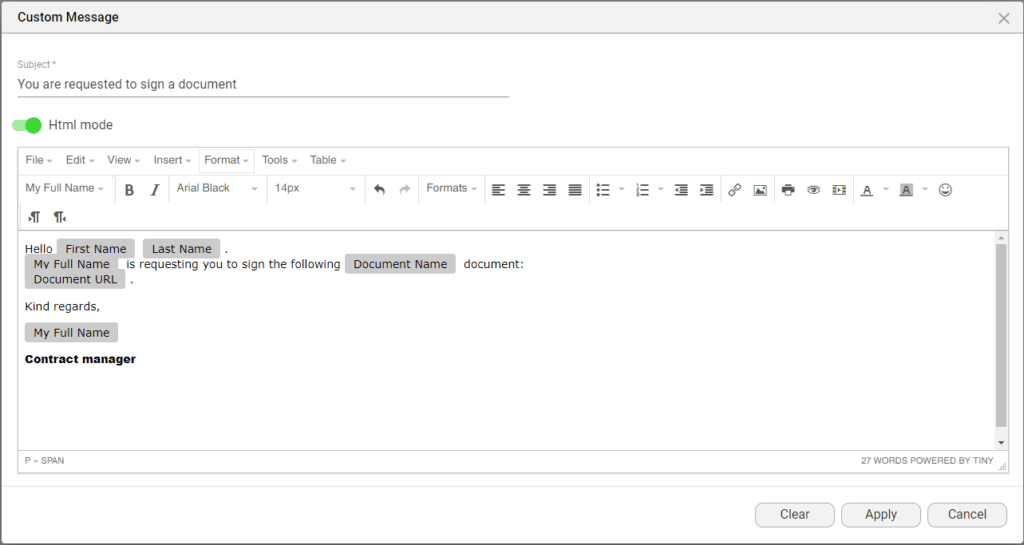Image resolution: width=1024 pixels, height=545 pixels.
Task: Increase indent of paragraph
Action: point(707,190)
